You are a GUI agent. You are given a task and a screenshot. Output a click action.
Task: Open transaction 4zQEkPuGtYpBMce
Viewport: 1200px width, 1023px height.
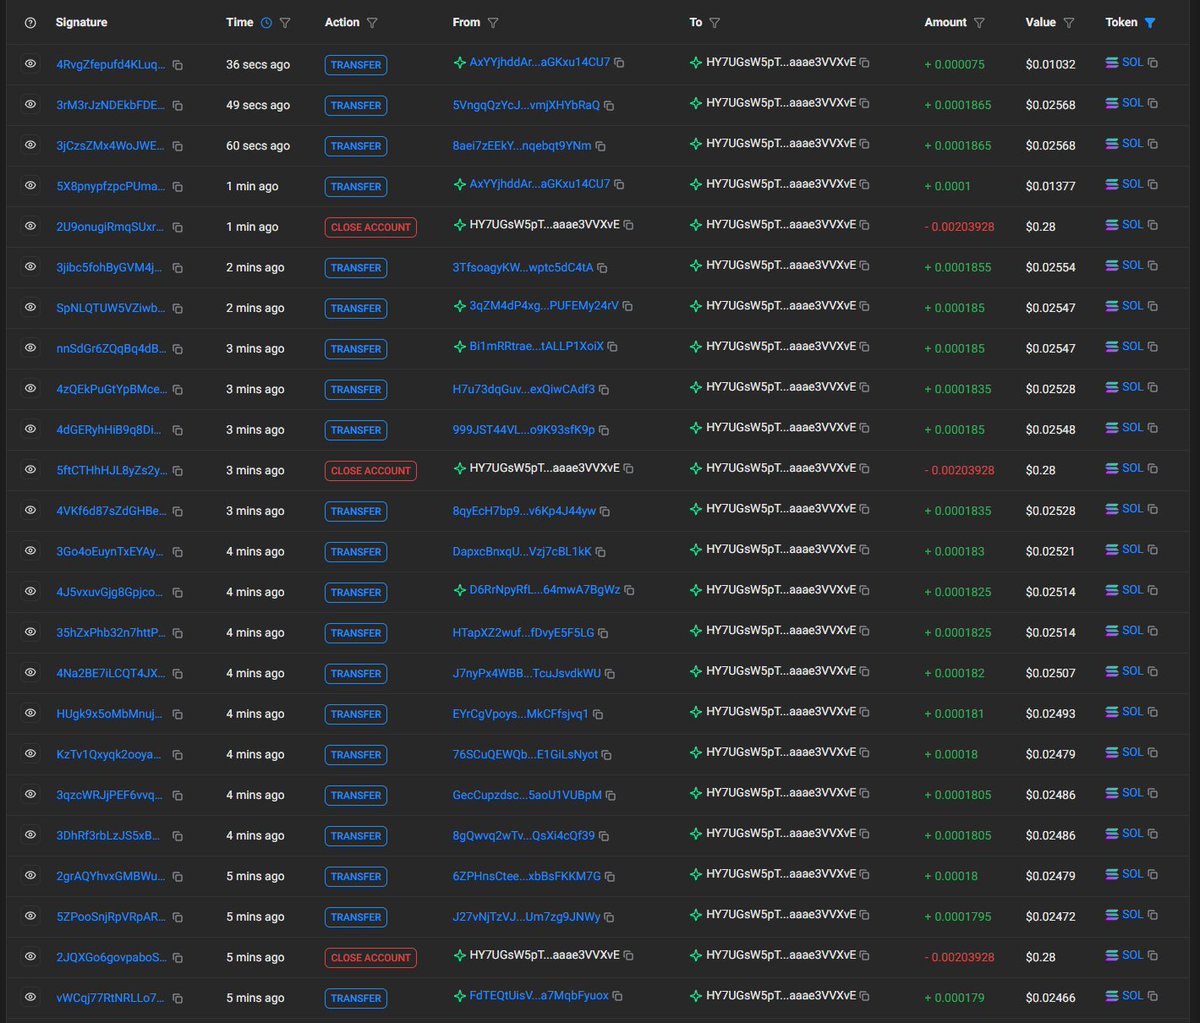112,389
